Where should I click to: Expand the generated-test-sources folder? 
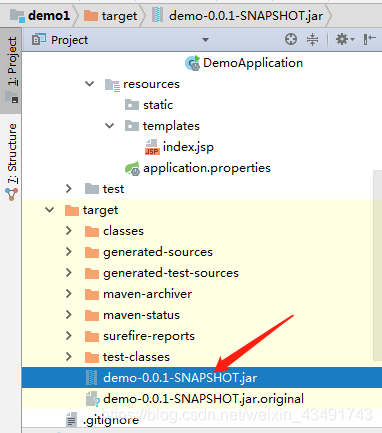pyautogui.click(x=69, y=273)
